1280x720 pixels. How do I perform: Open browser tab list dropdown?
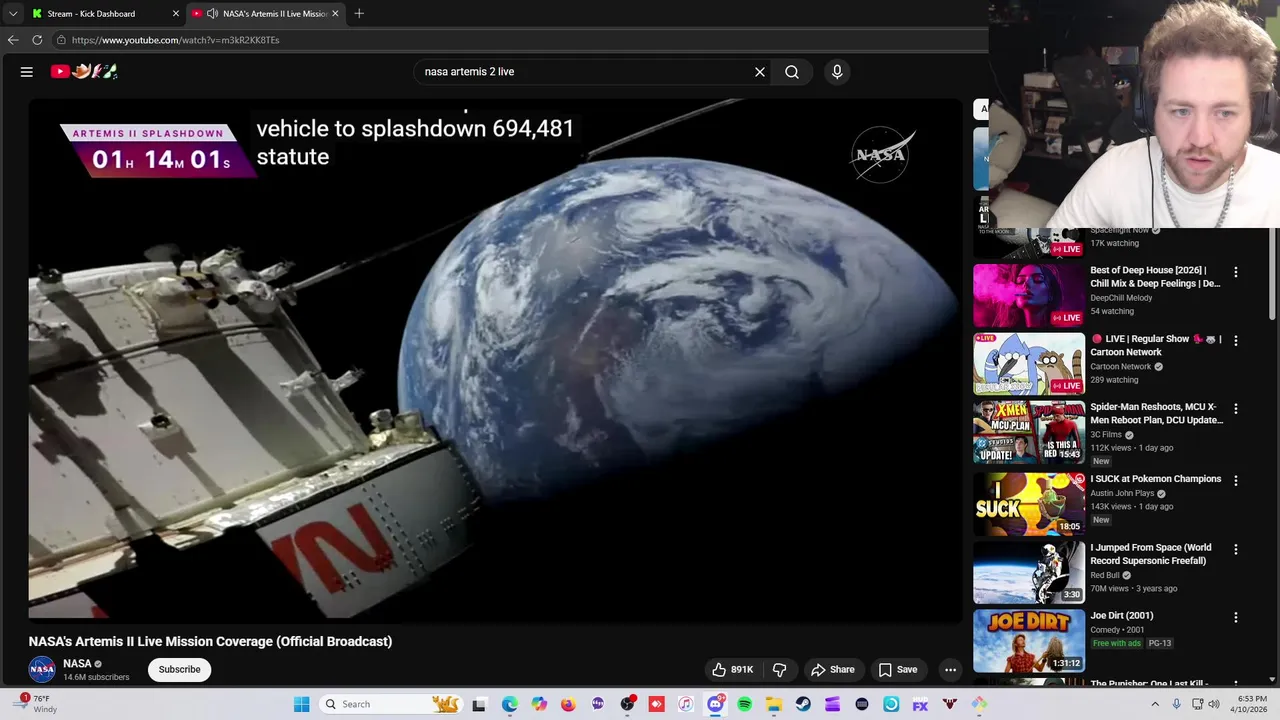point(12,14)
